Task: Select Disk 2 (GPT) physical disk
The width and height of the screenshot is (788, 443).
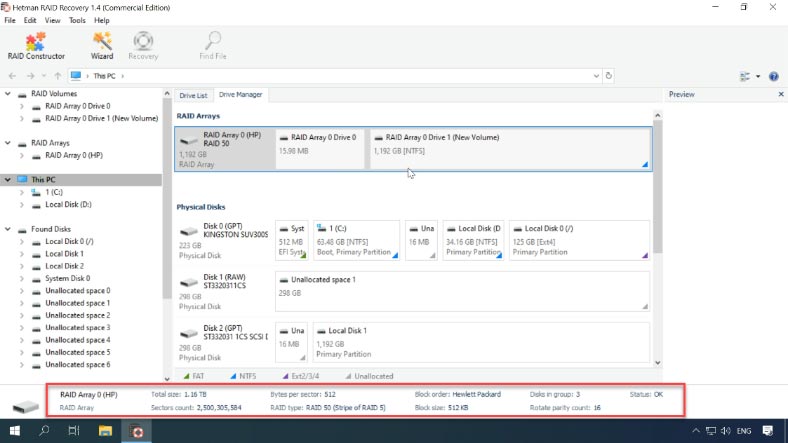Action: tap(224, 343)
